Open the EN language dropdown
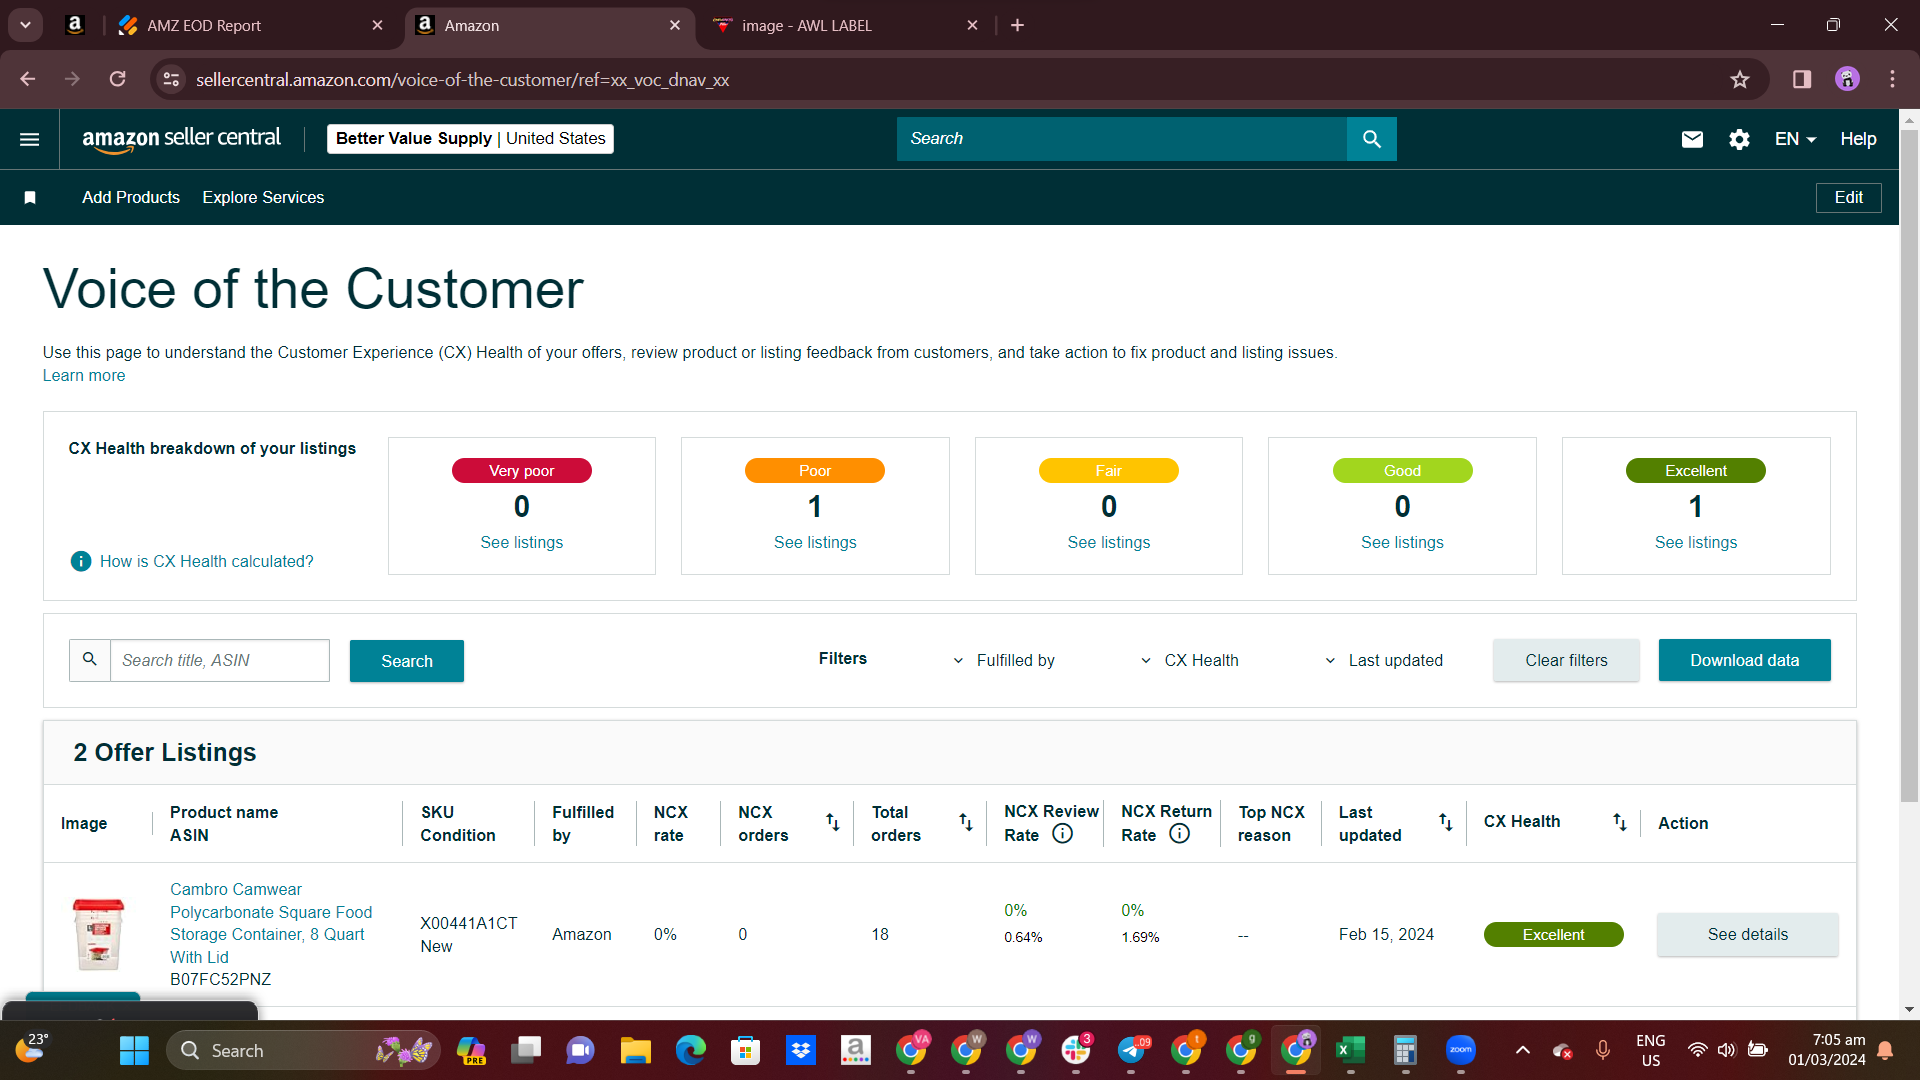 coord(1795,139)
